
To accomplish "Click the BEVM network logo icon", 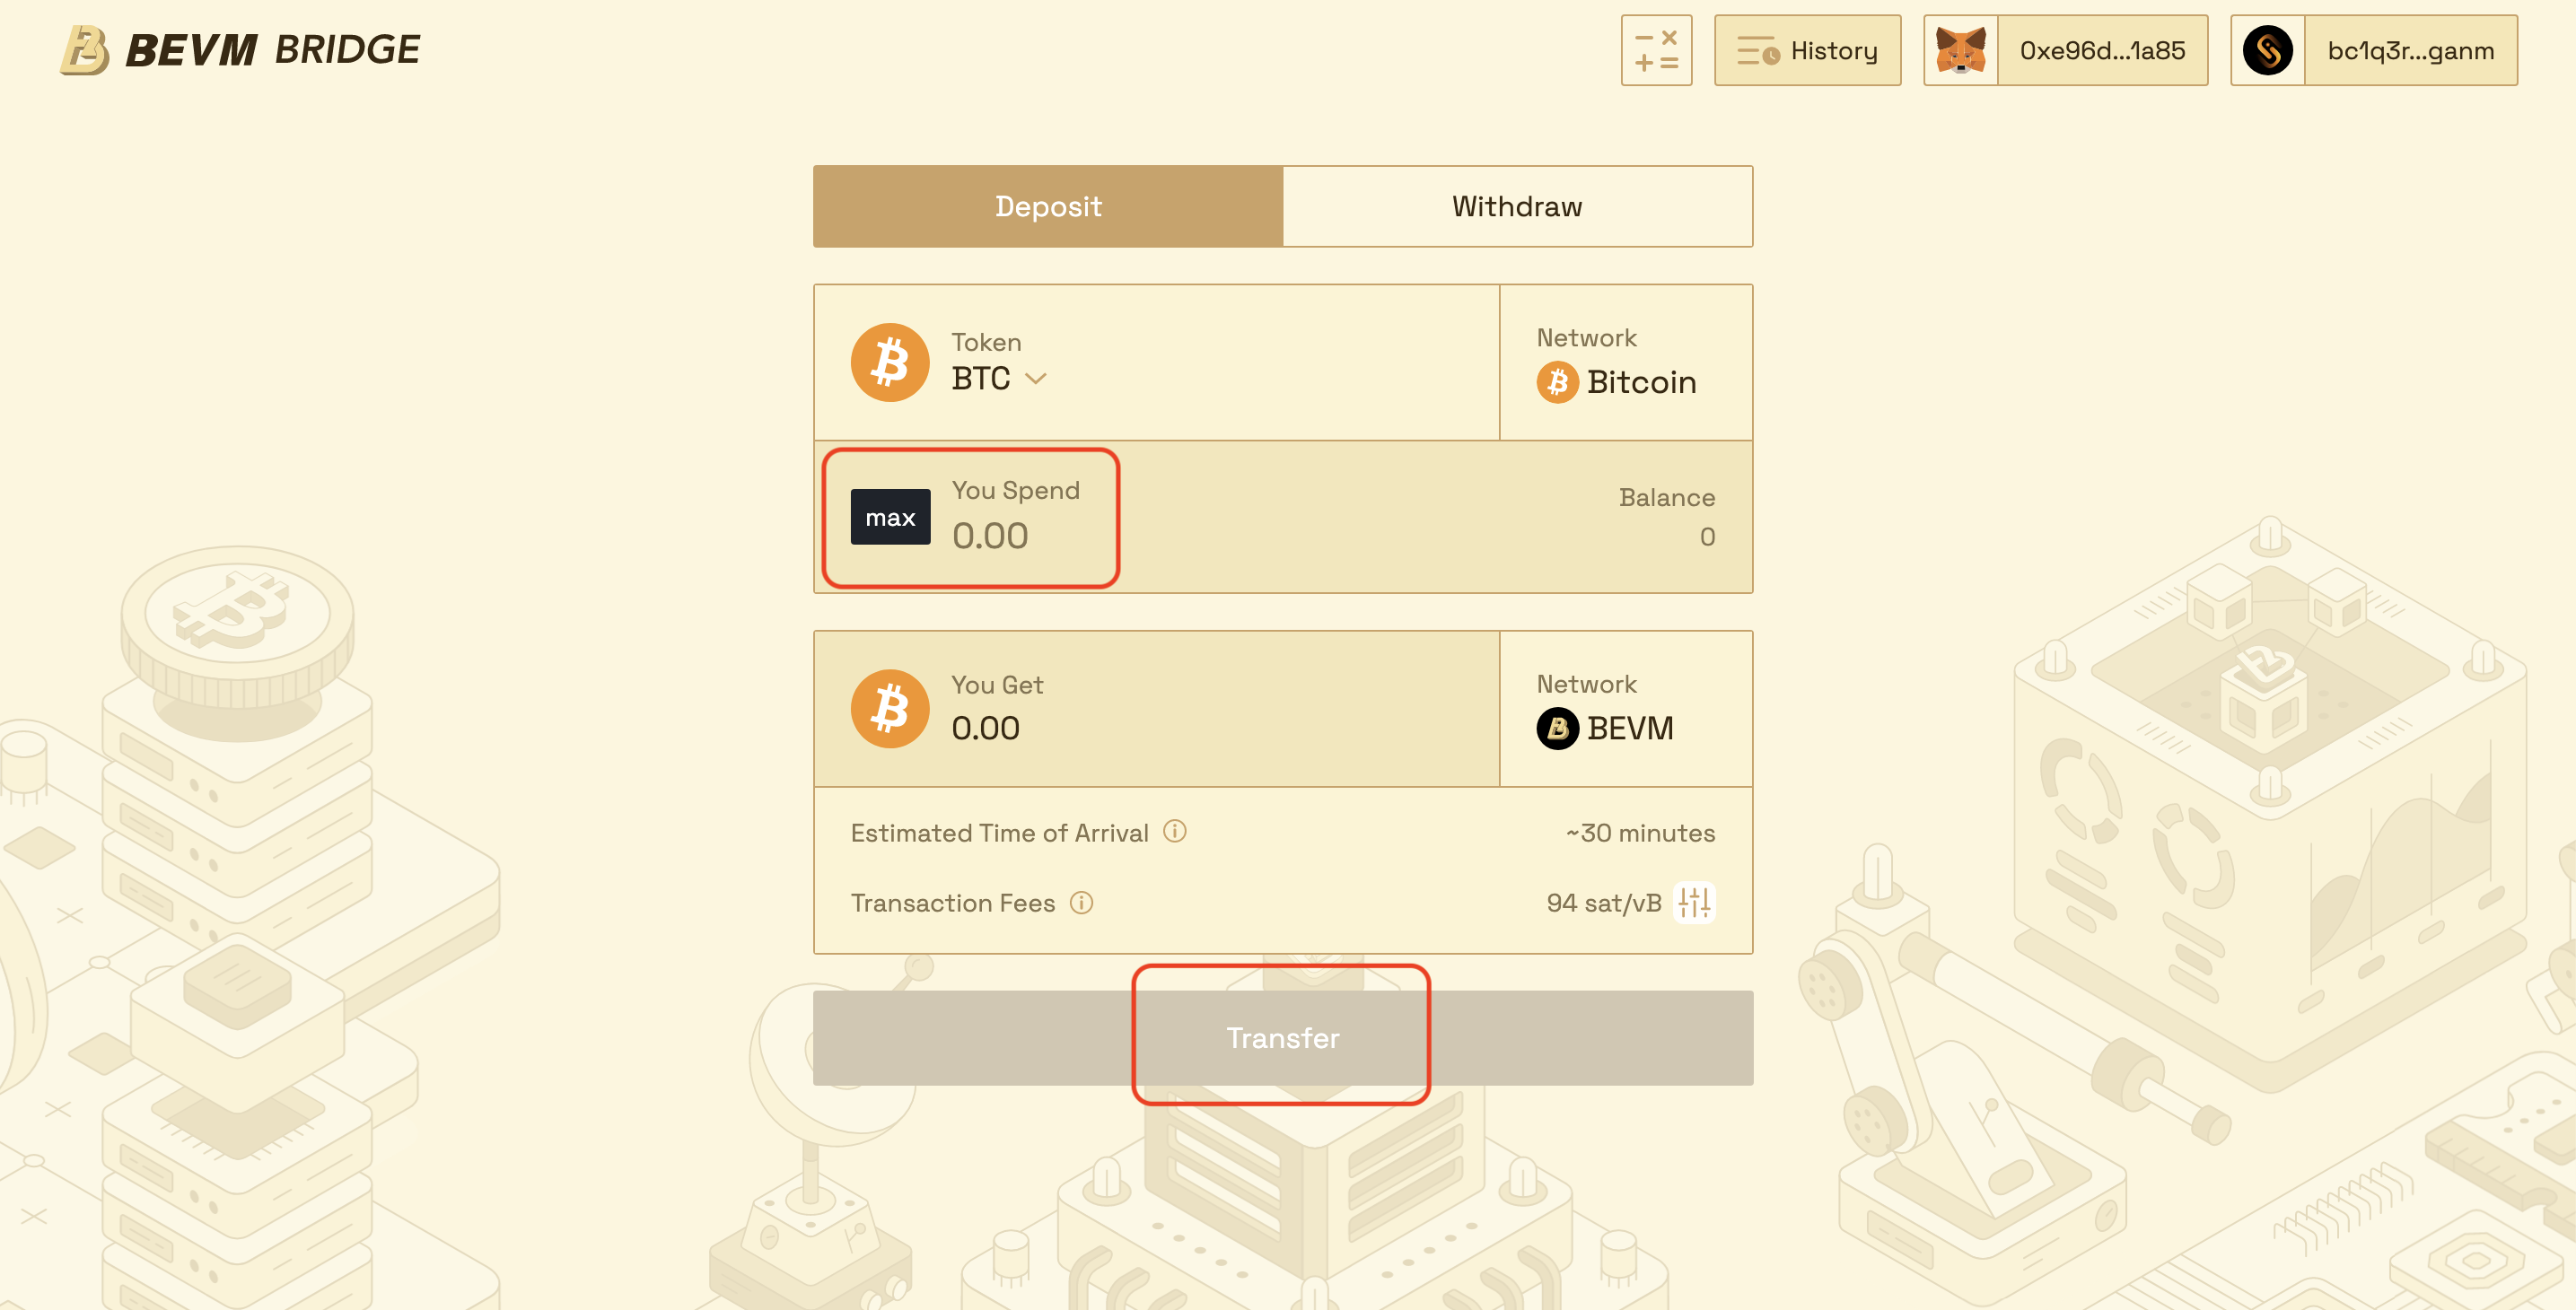I will (1557, 728).
